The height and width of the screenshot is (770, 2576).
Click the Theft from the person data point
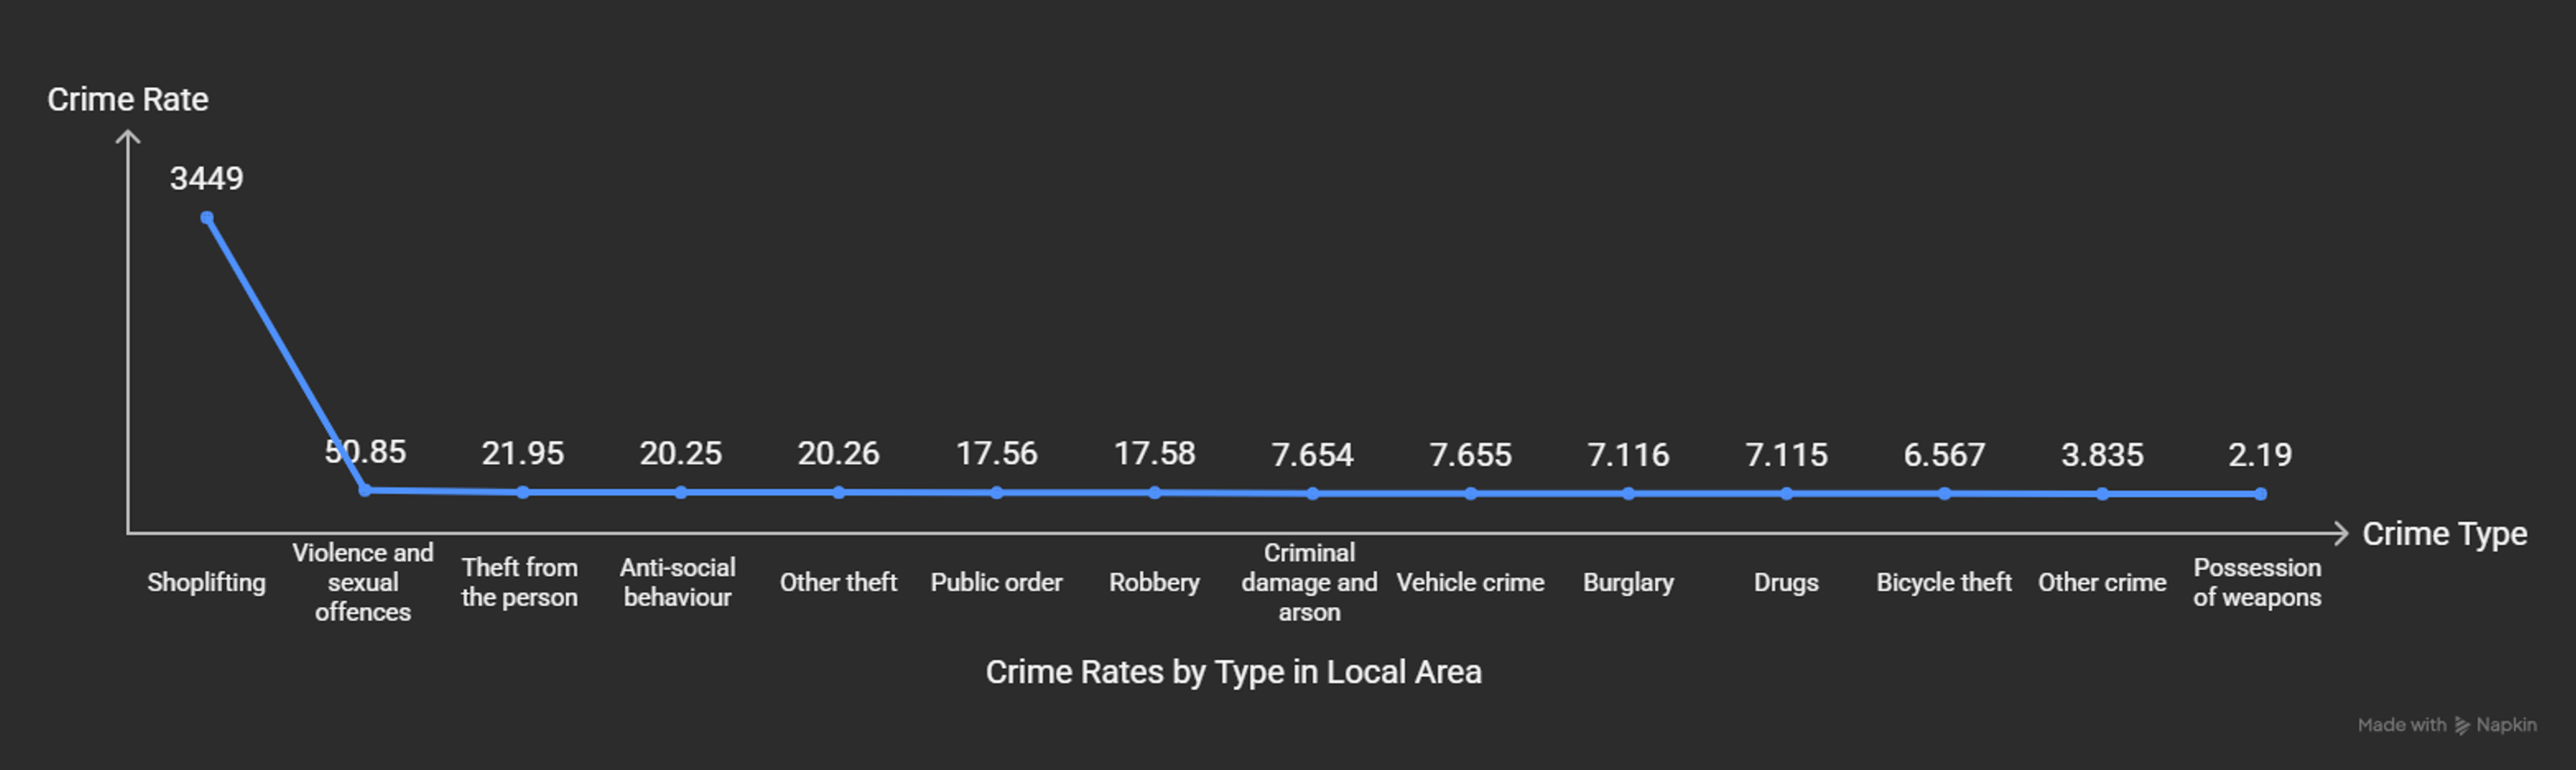523,492
